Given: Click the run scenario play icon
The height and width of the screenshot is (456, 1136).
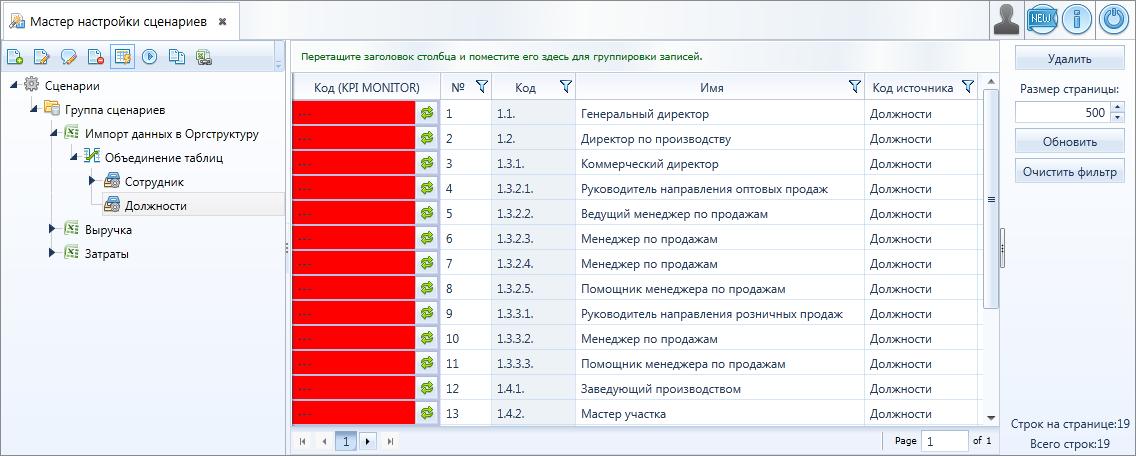Looking at the screenshot, I should pos(149,56).
